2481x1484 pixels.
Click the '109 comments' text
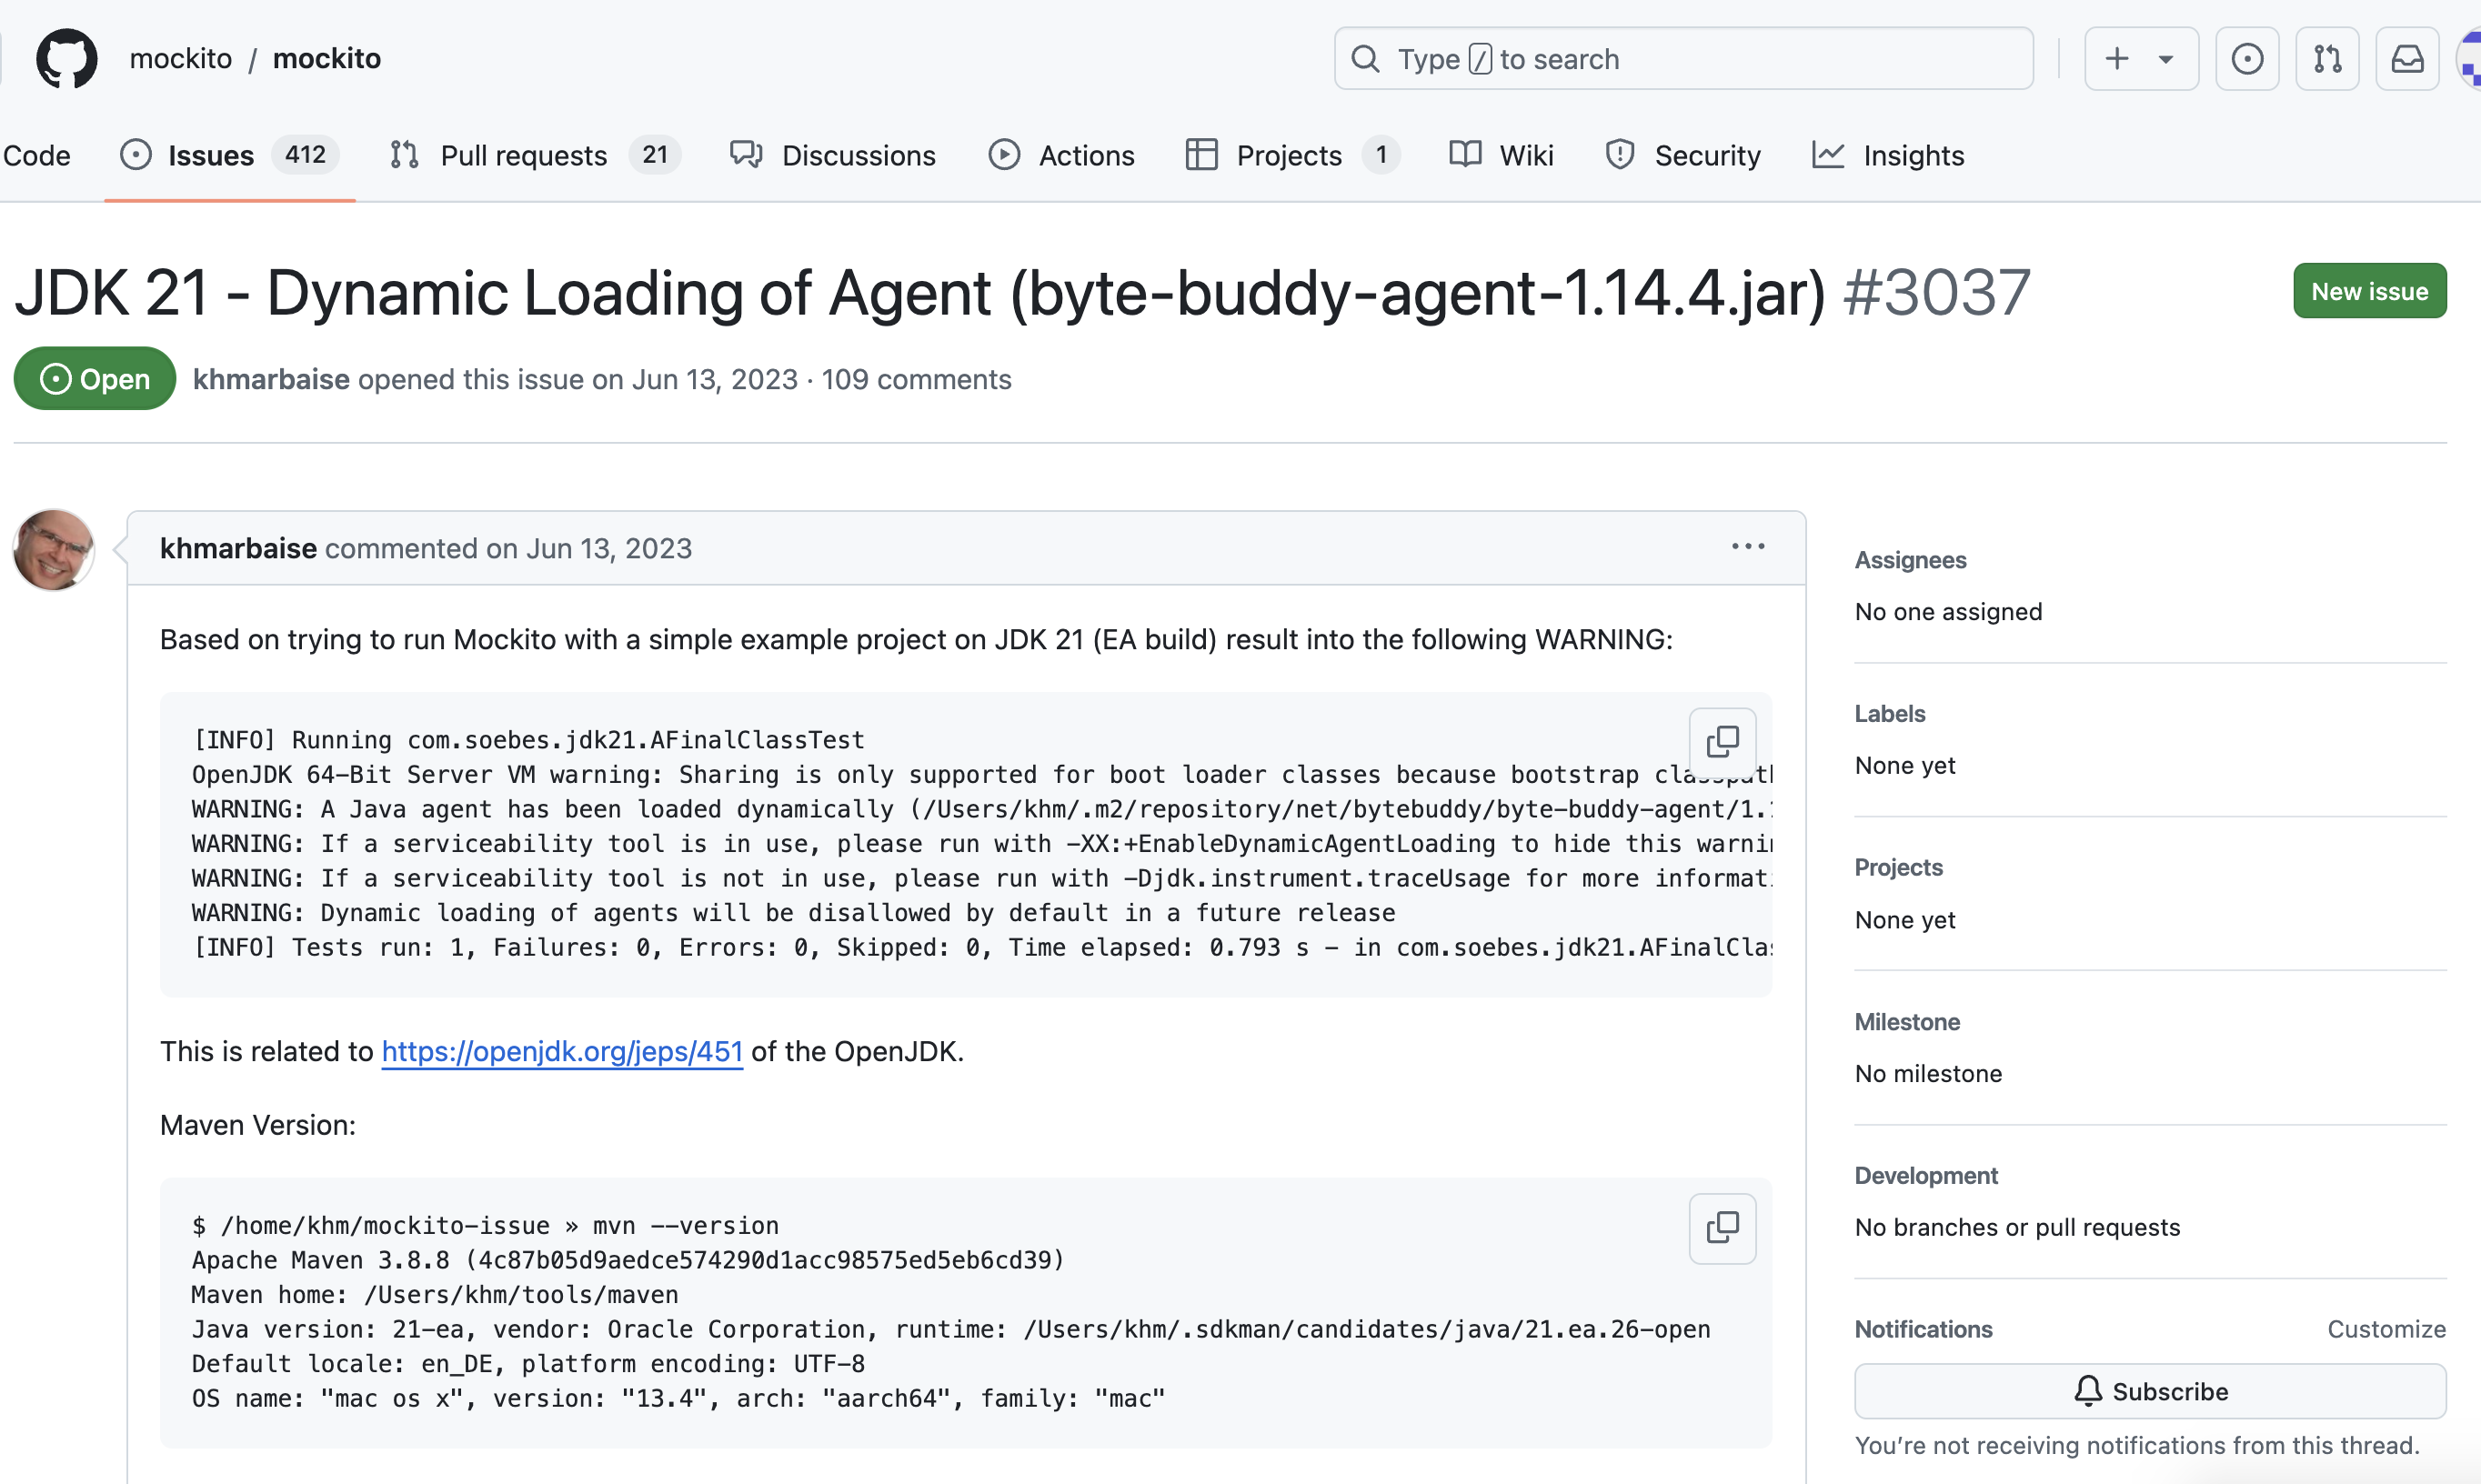(x=916, y=379)
